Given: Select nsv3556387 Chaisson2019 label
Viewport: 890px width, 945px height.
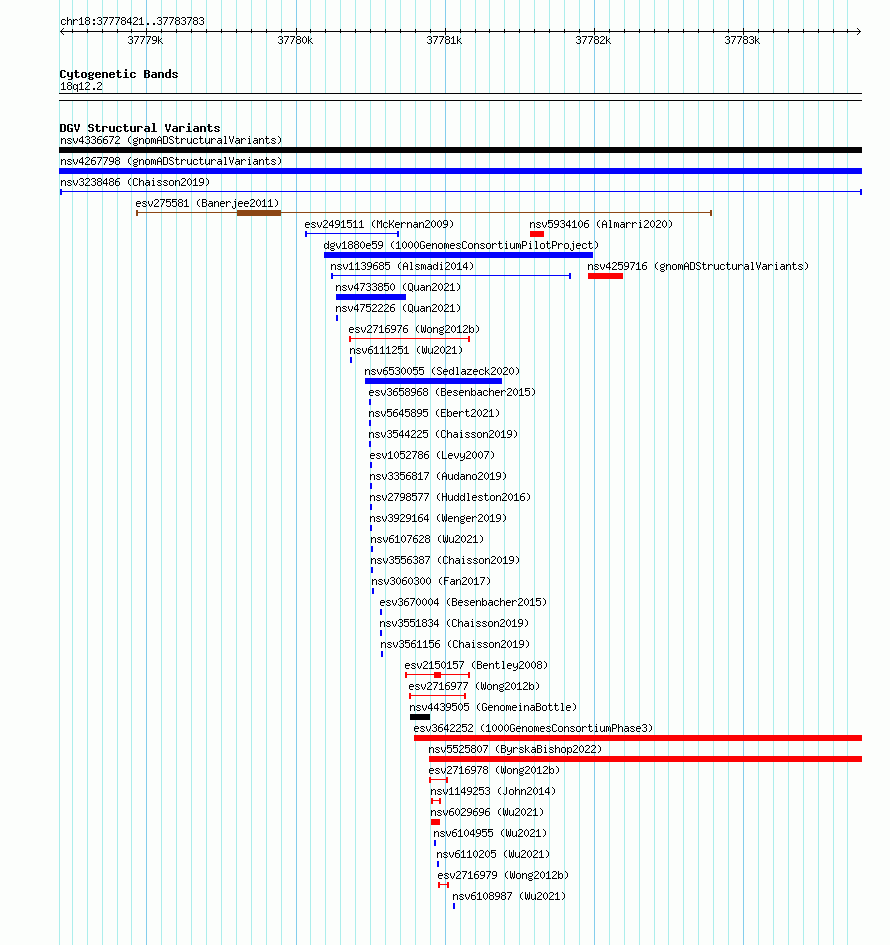Looking at the screenshot, I should point(445,560).
